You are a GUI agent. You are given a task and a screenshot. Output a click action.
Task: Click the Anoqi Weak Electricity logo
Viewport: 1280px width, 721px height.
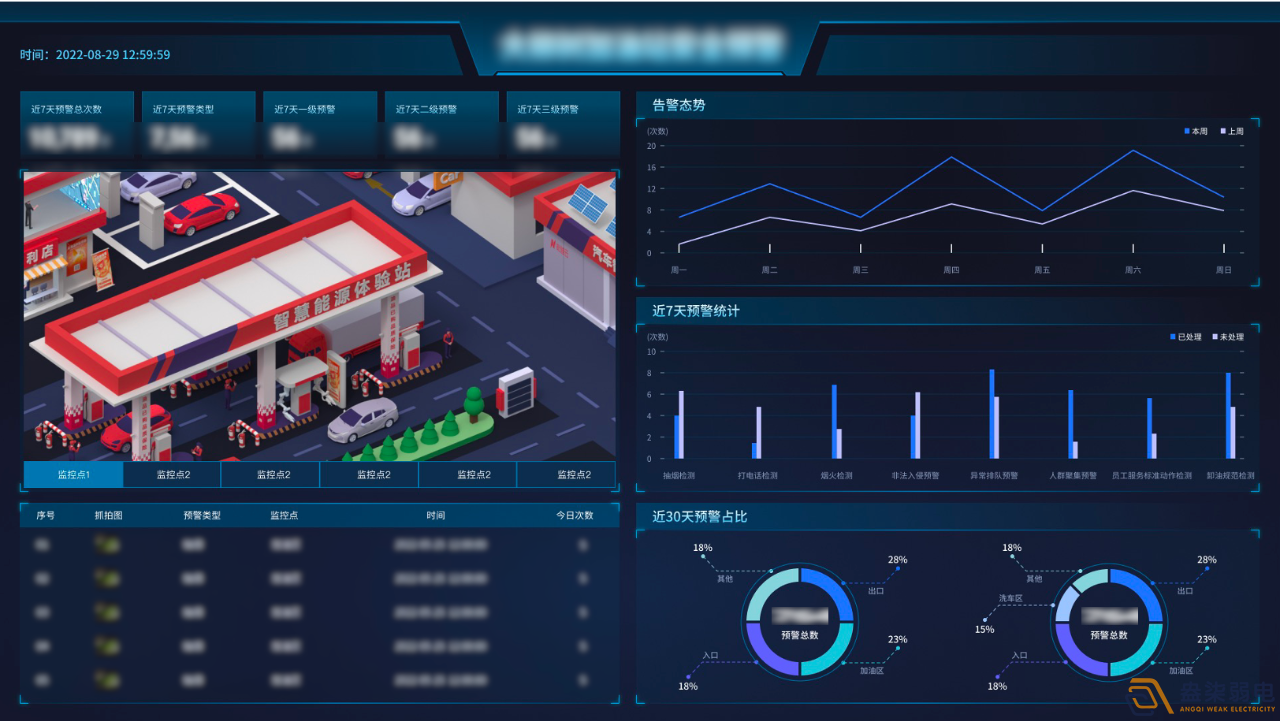(x=1200, y=696)
